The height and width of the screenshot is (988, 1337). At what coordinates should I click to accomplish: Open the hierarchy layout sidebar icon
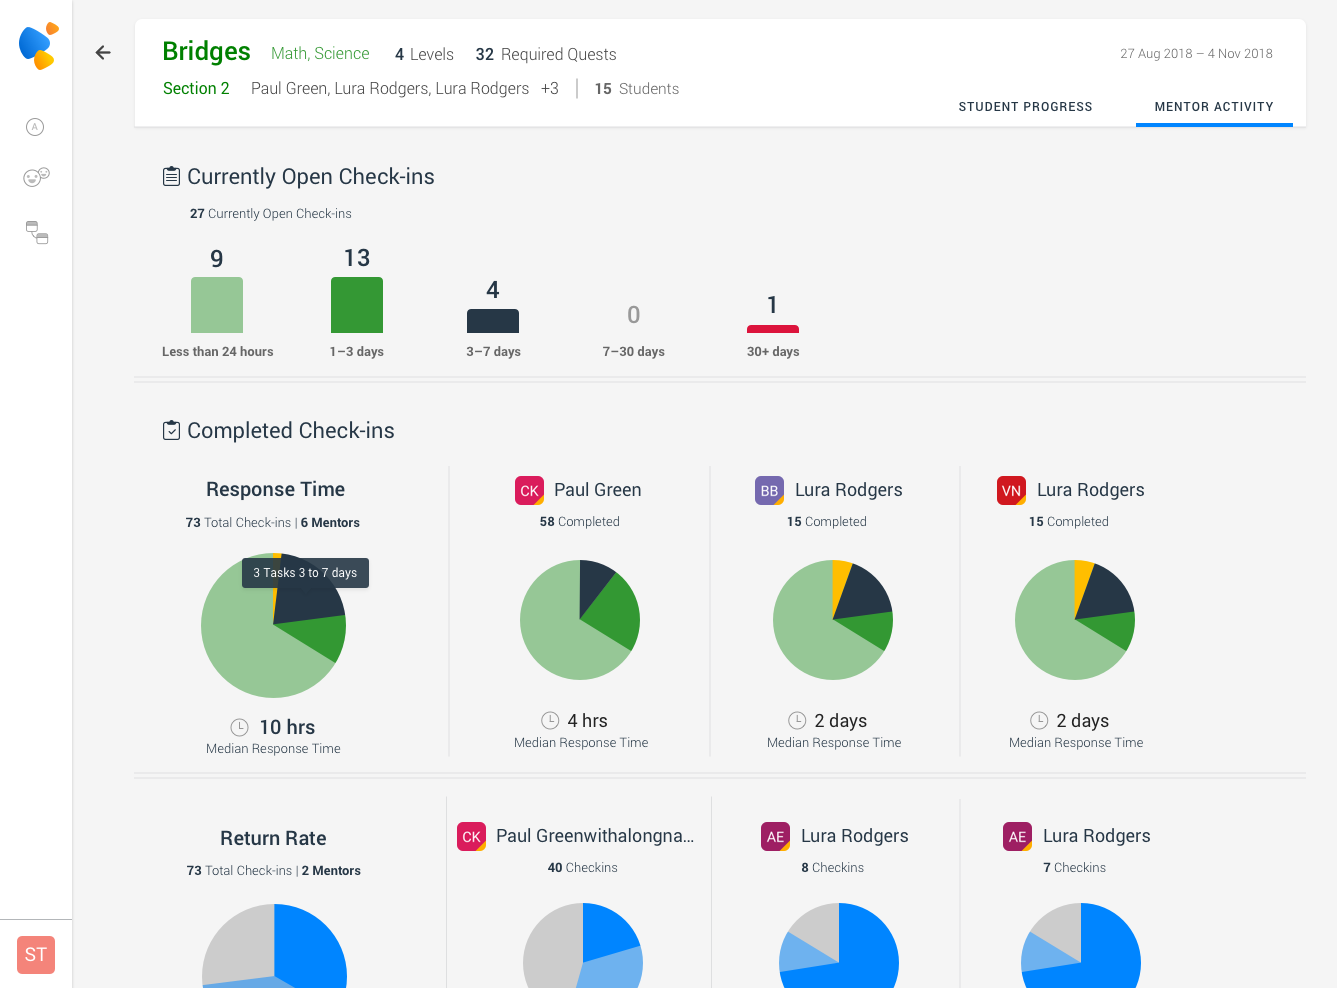click(x=37, y=233)
